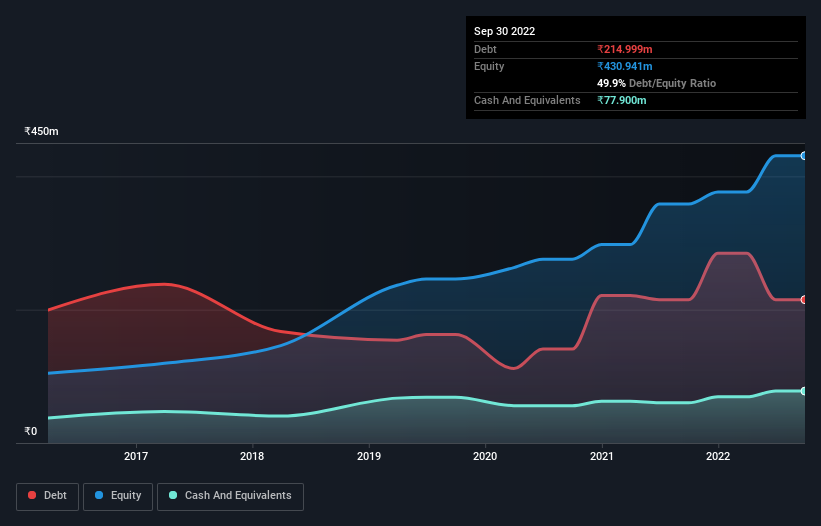Click the 2022 x-axis label
Screen dimensions: 821x526
click(718, 456)
